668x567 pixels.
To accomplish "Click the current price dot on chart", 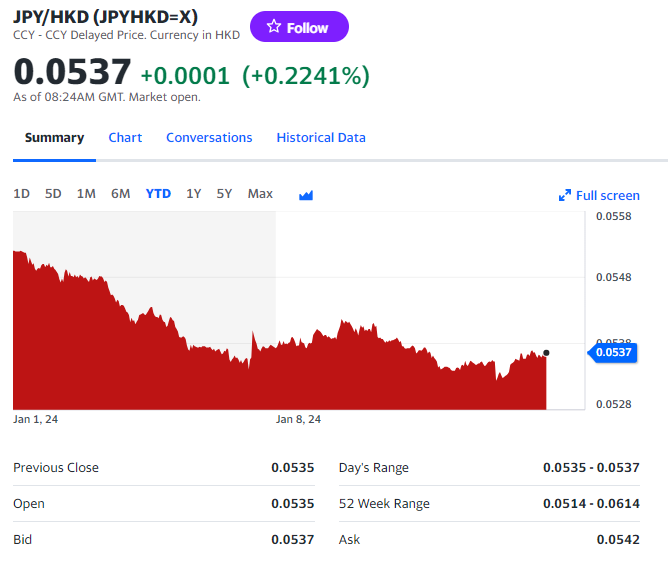I will (x=546, y=353).
